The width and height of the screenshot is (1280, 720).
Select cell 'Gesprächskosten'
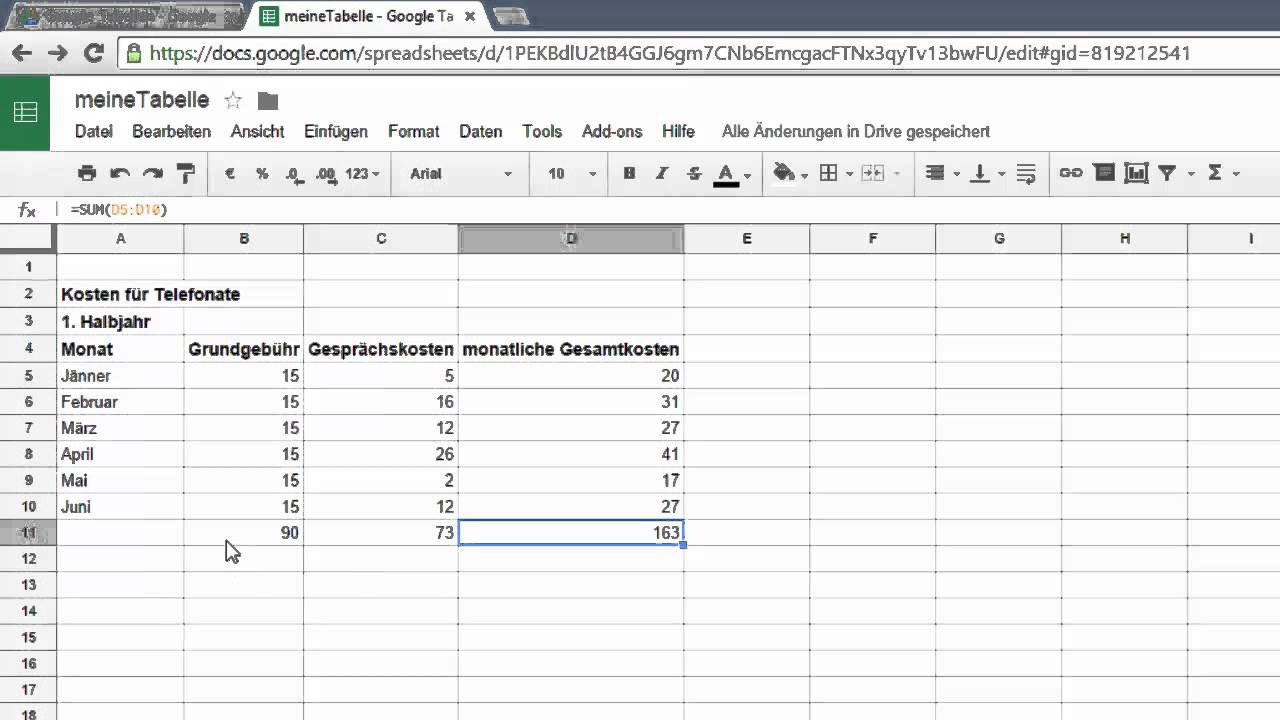(x=381, y=349)
